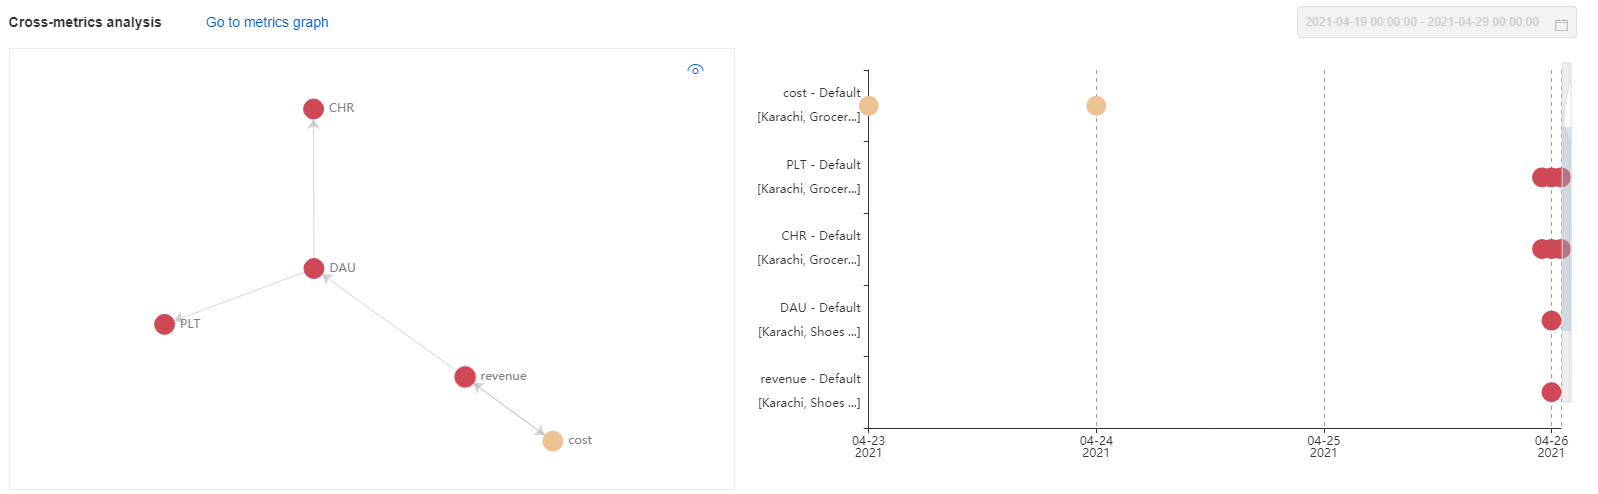The image size is (1598, 494).
Task: Click the cost - Default series label
Action: [822, 93]
